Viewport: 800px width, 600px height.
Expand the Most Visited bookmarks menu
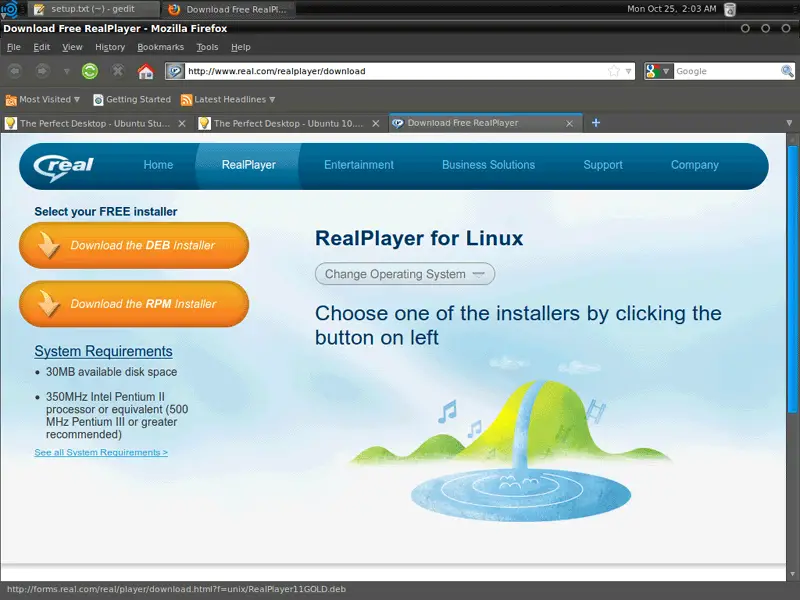[77, 99]
